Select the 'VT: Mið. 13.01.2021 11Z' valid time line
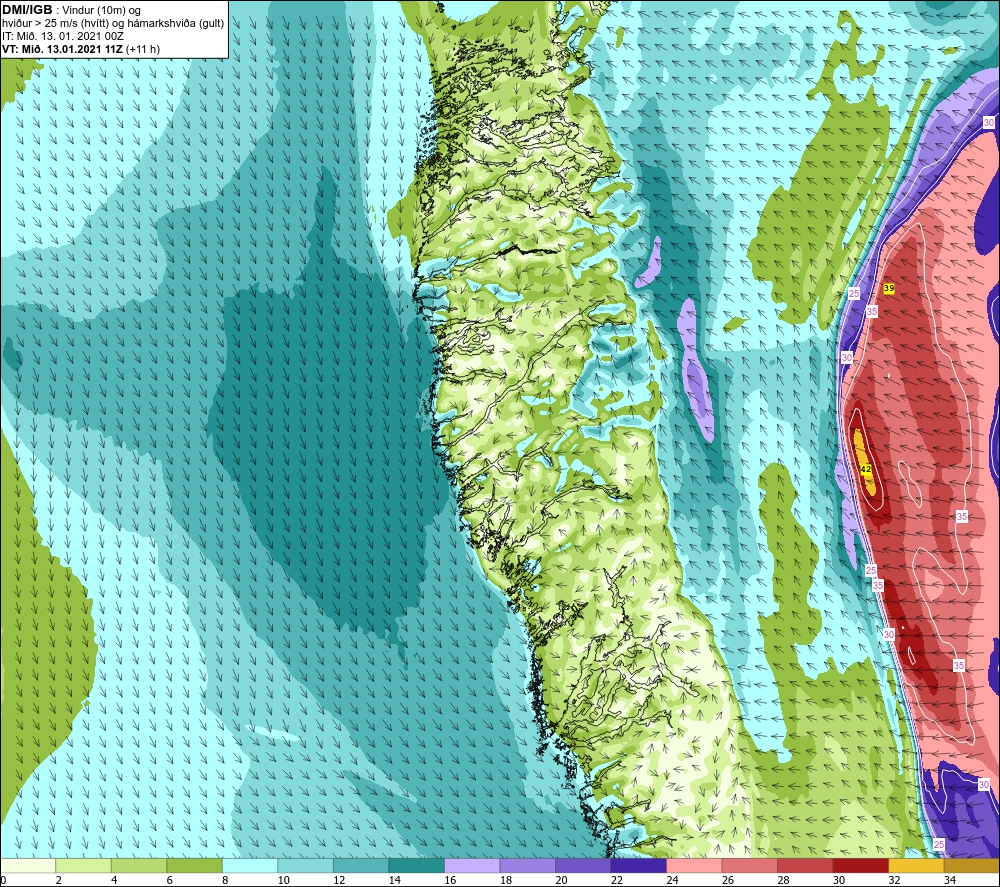The width and height of the screenshot is (1000, 887). click(x=62, y=48)
